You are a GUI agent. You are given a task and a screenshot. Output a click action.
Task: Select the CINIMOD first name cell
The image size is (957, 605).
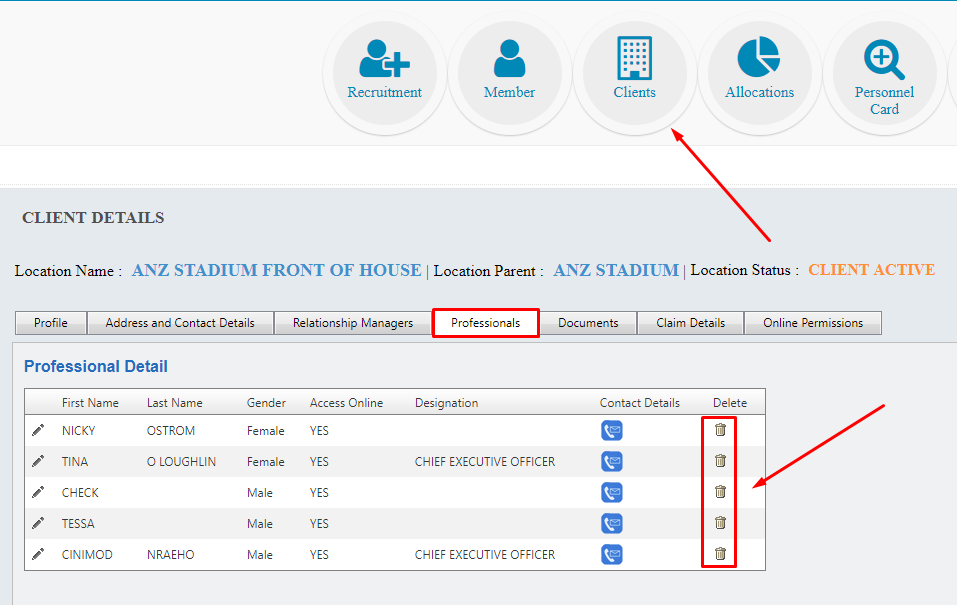(87, 555)
